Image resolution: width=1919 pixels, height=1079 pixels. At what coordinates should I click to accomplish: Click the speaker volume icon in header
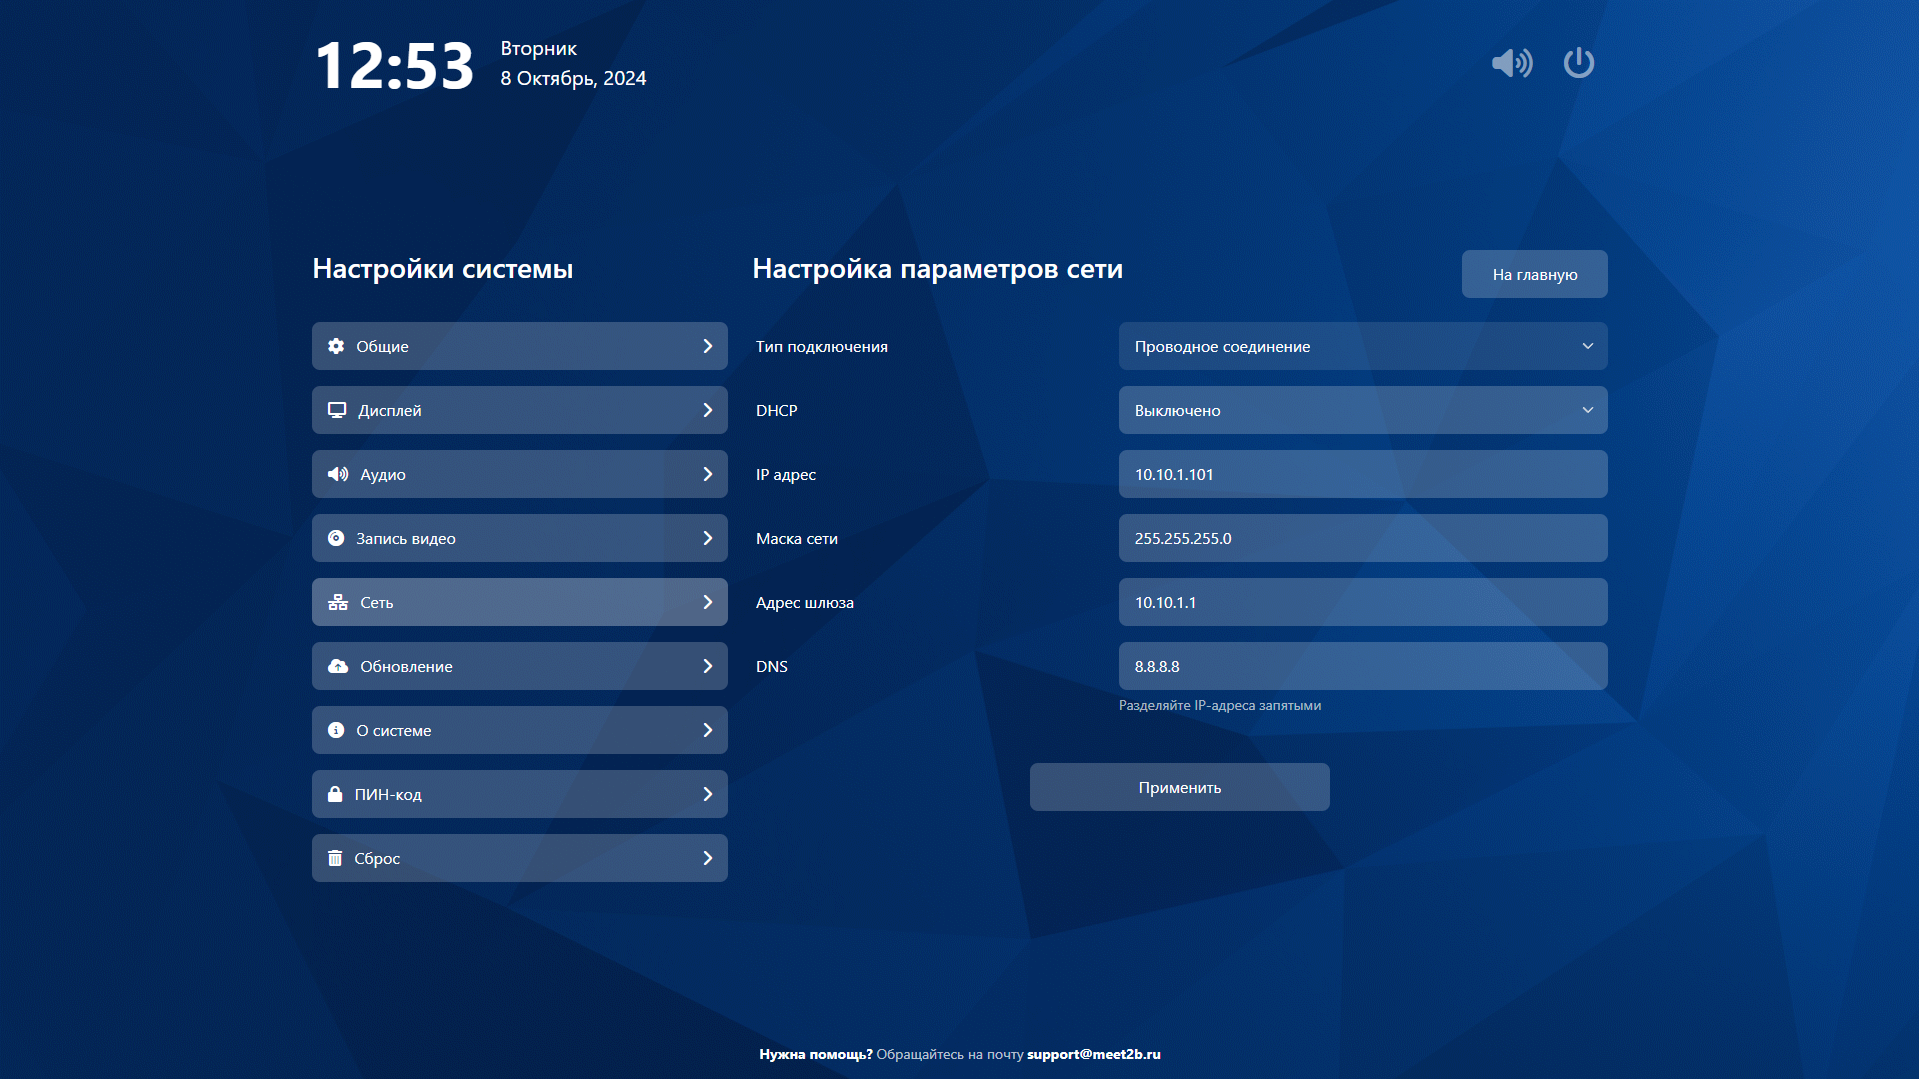point(1511,63)
